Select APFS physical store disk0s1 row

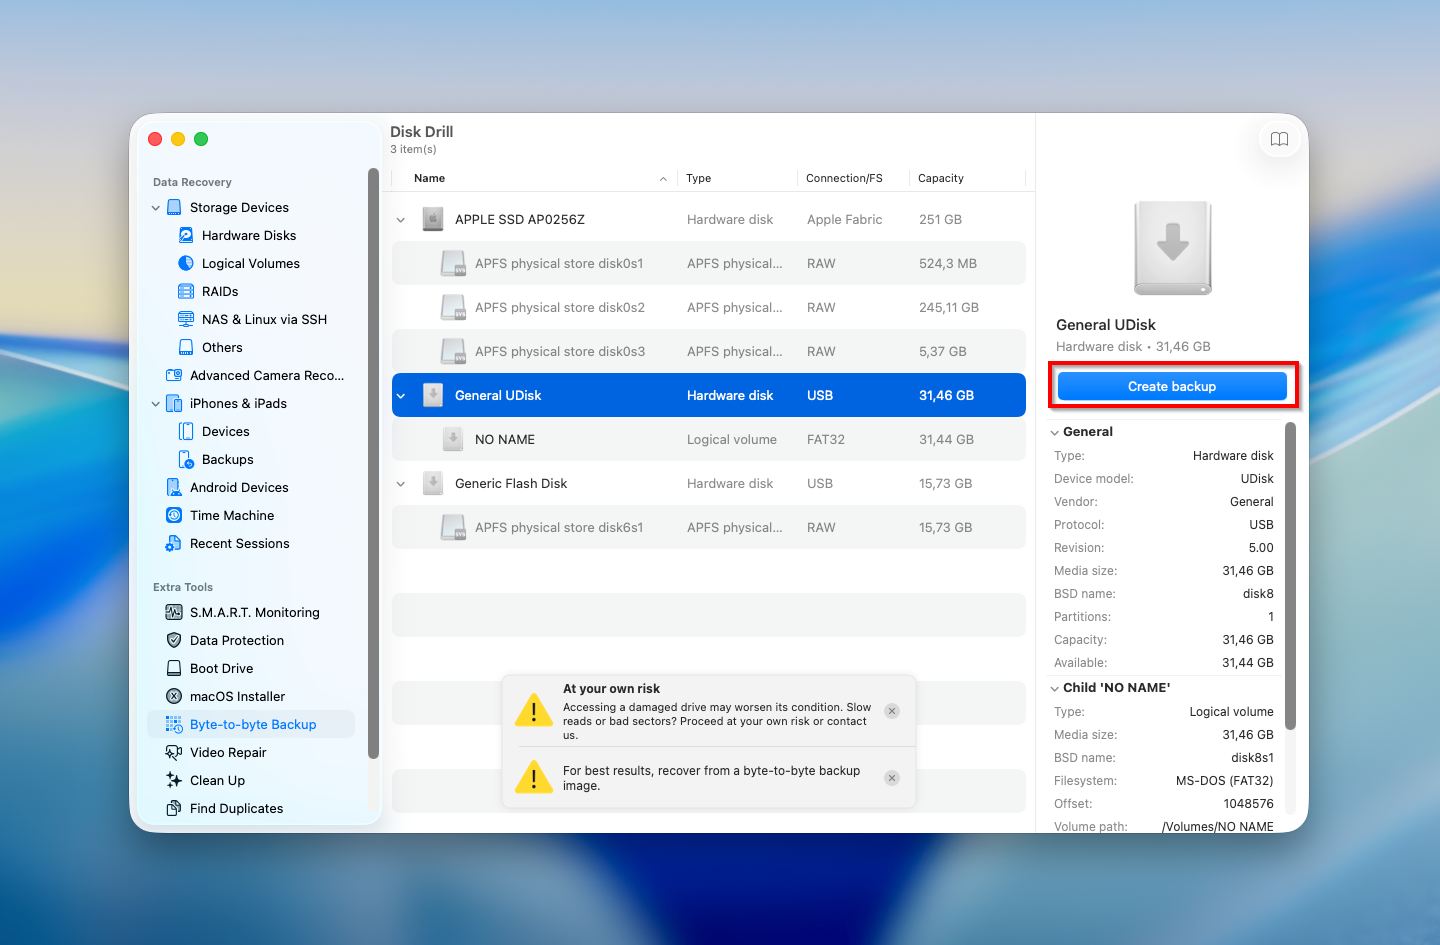coord(708,263)
